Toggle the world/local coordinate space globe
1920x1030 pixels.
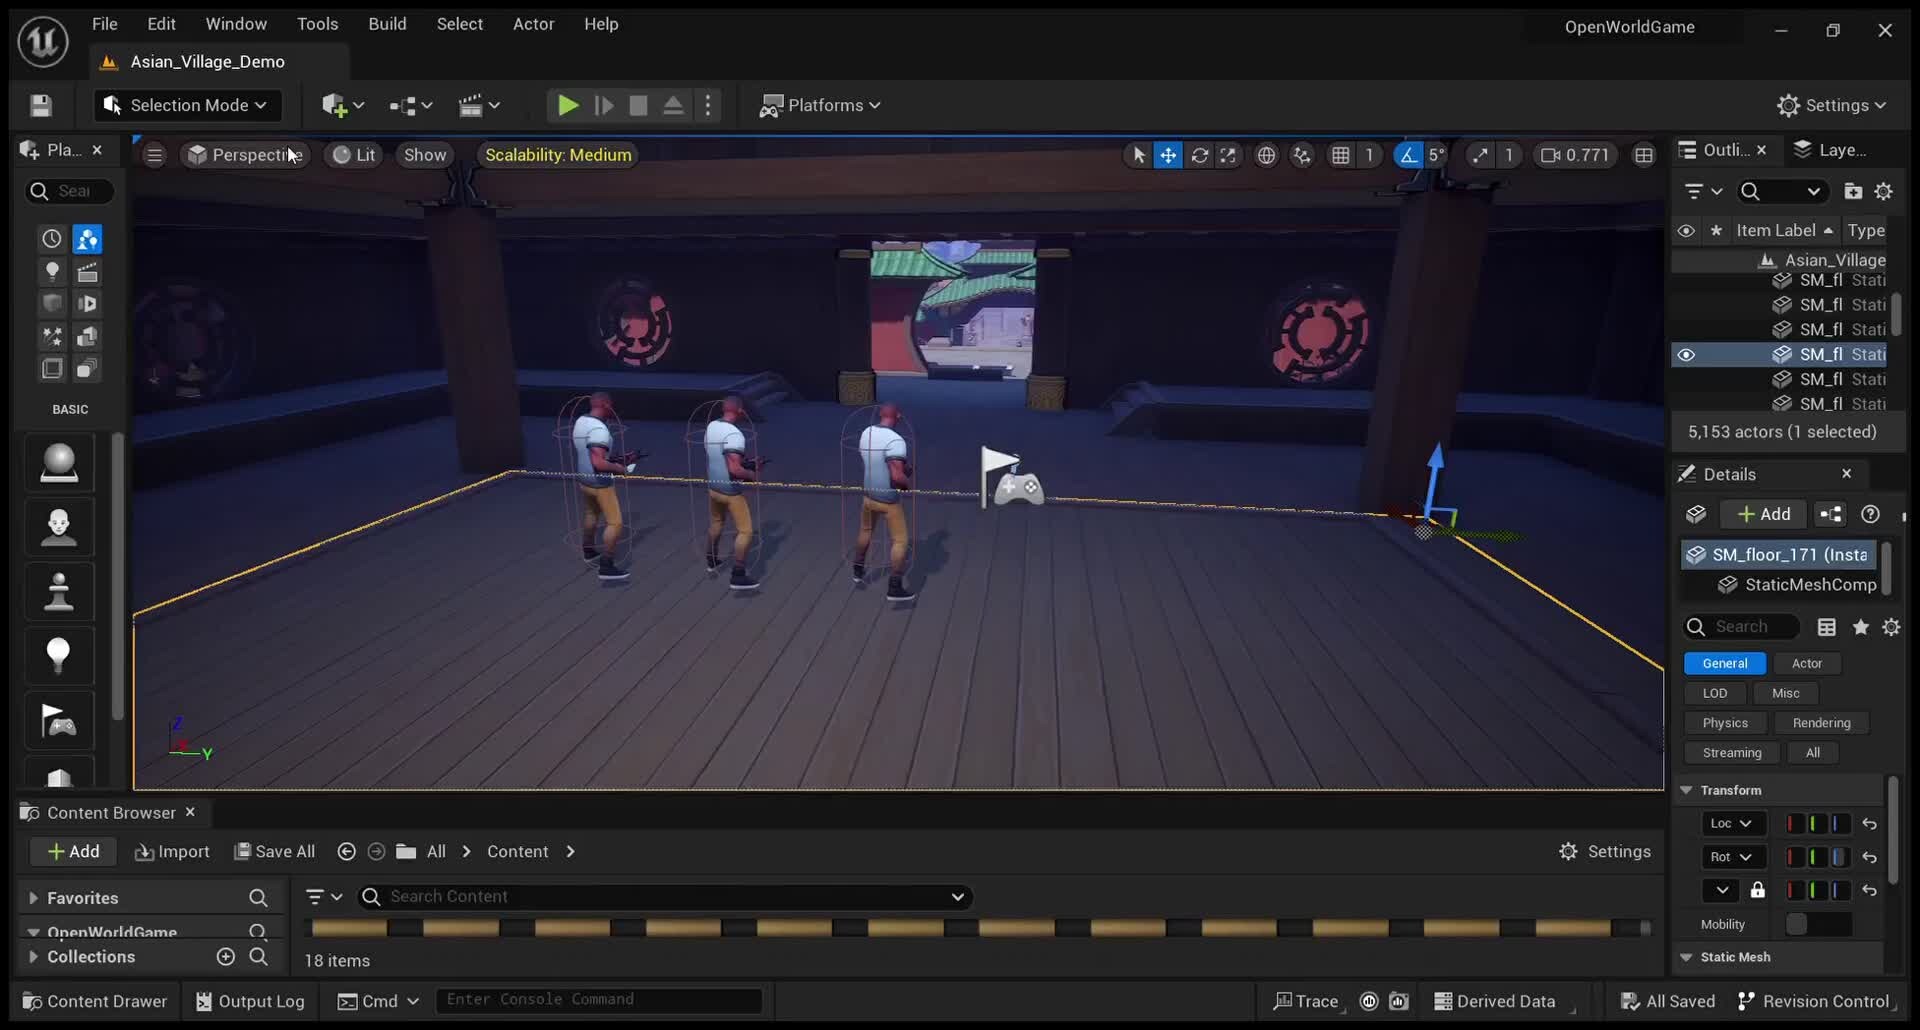point(1266,155)
